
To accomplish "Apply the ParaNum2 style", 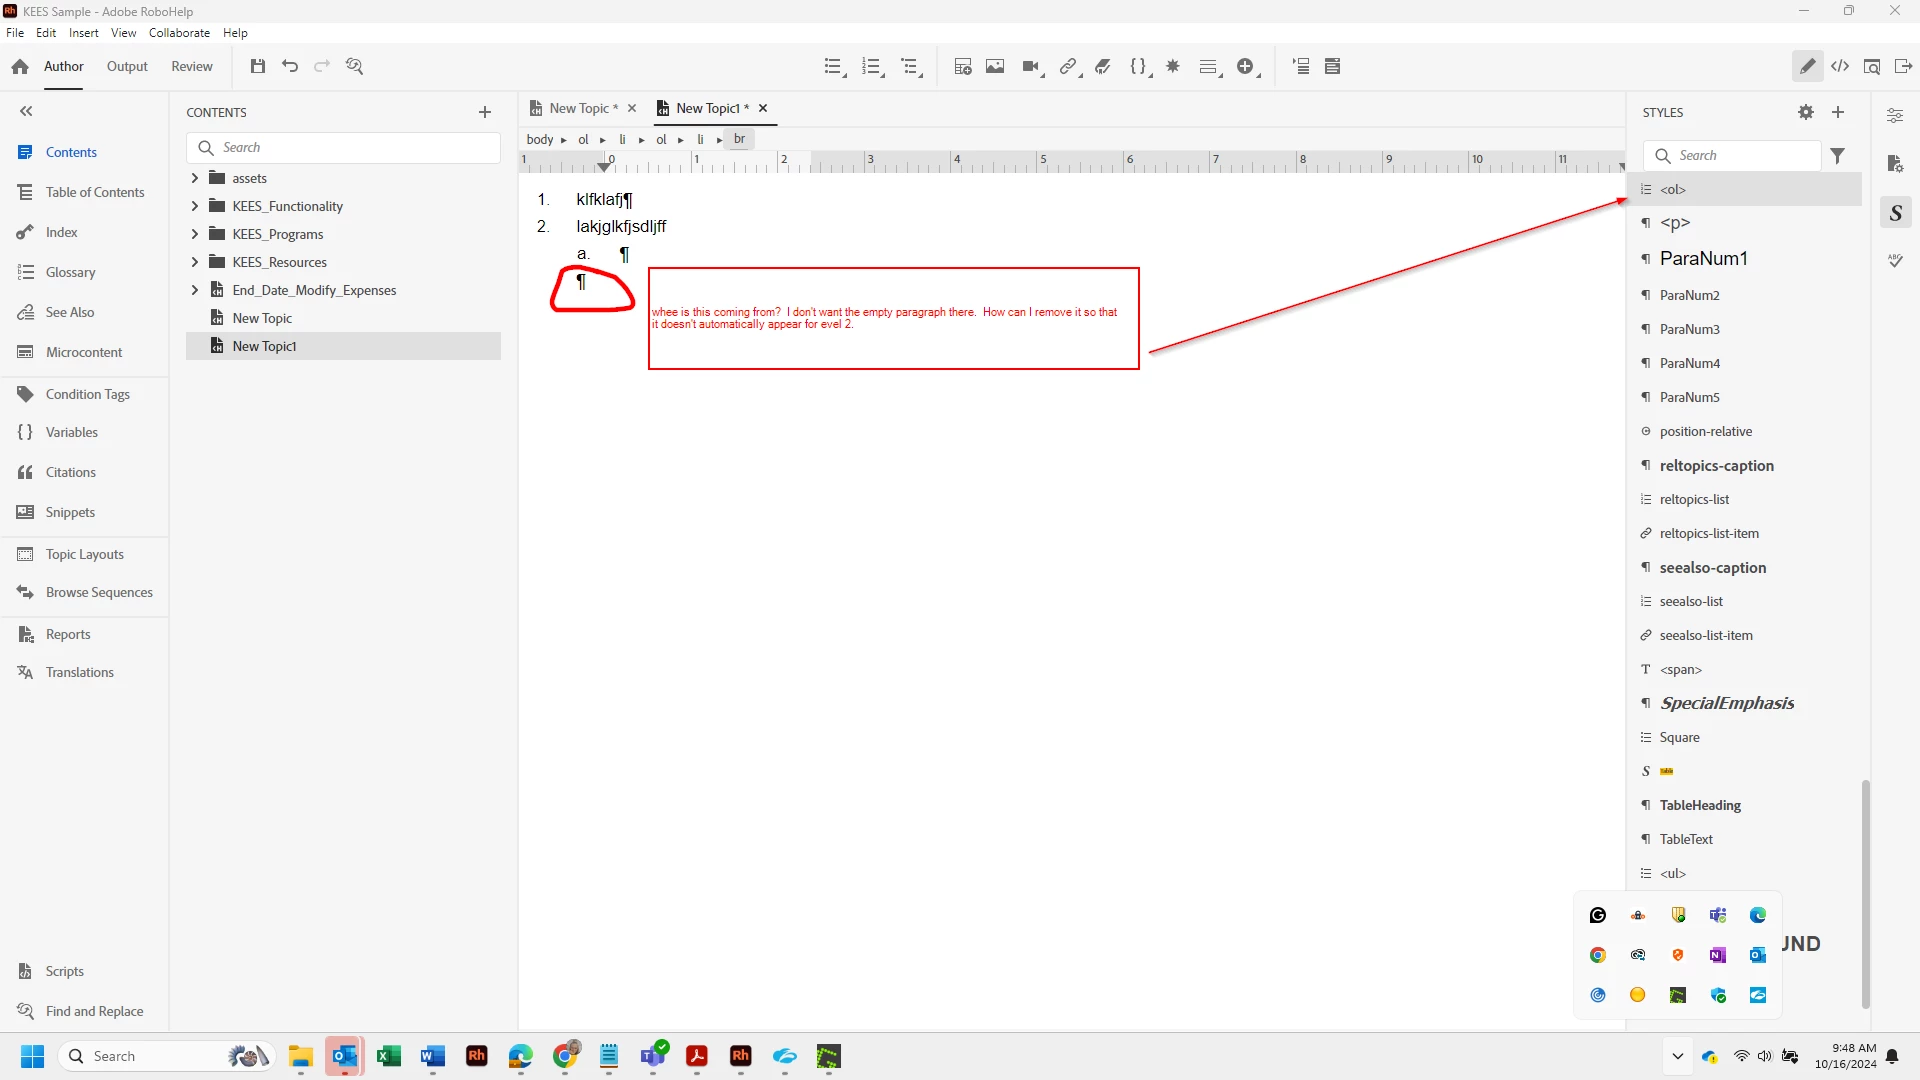I will point(1689,295).
